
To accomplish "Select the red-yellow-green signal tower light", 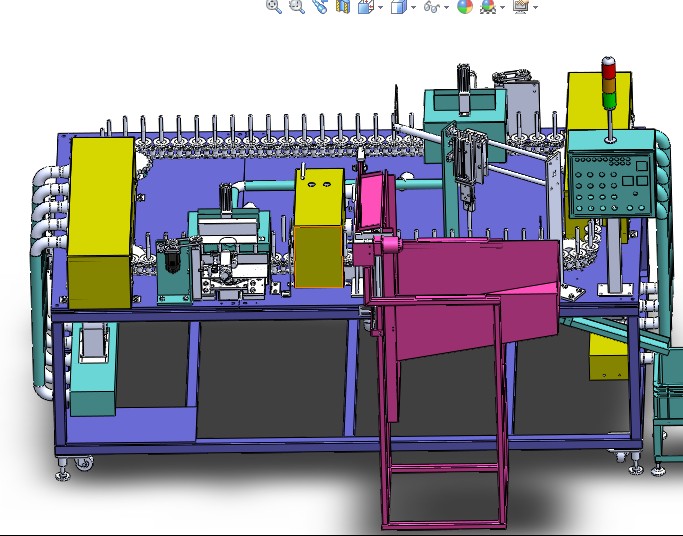I will 609,83.
